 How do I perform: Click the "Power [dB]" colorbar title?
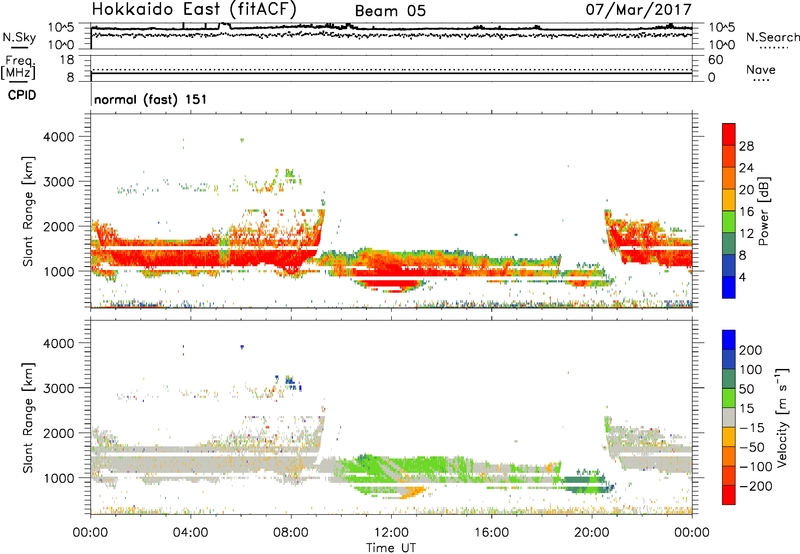[x=763, y=211]
